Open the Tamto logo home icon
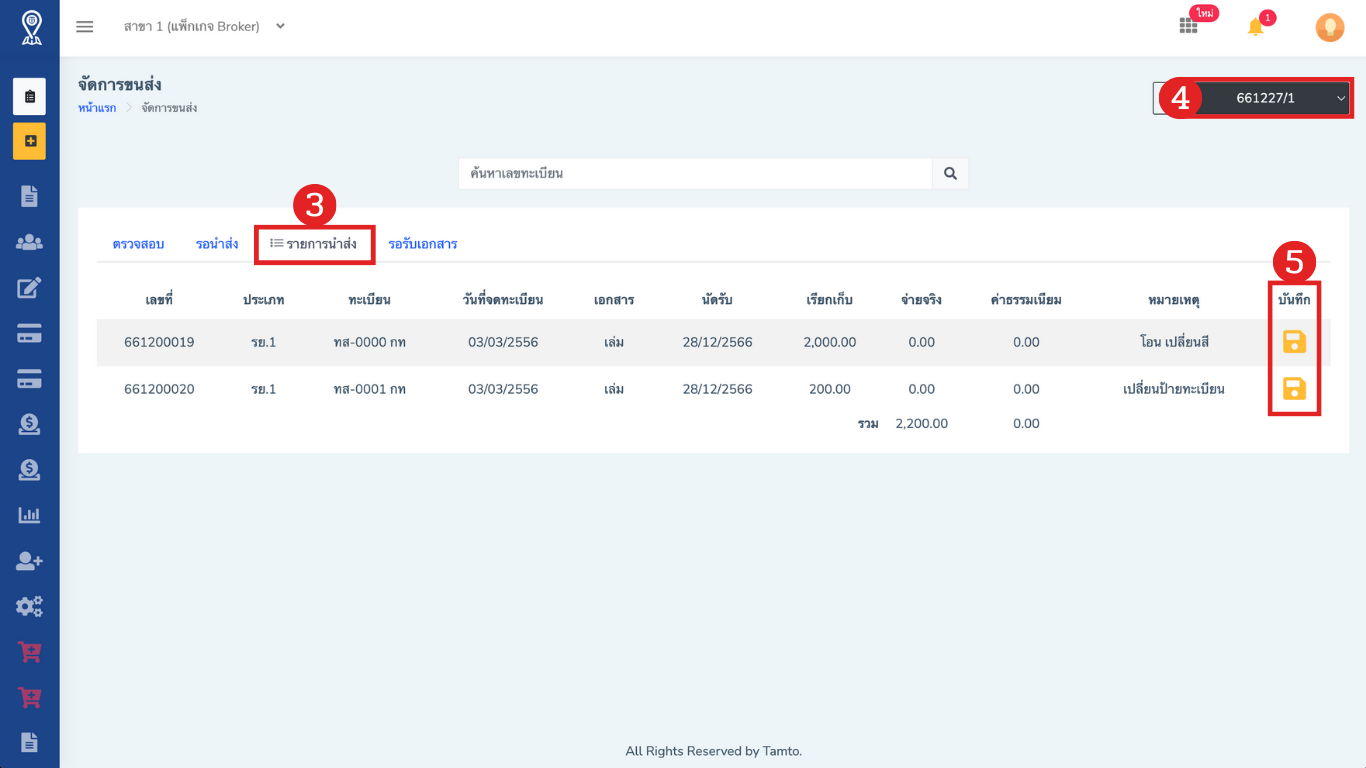1366x768 pixels. (x=30, y=27)
